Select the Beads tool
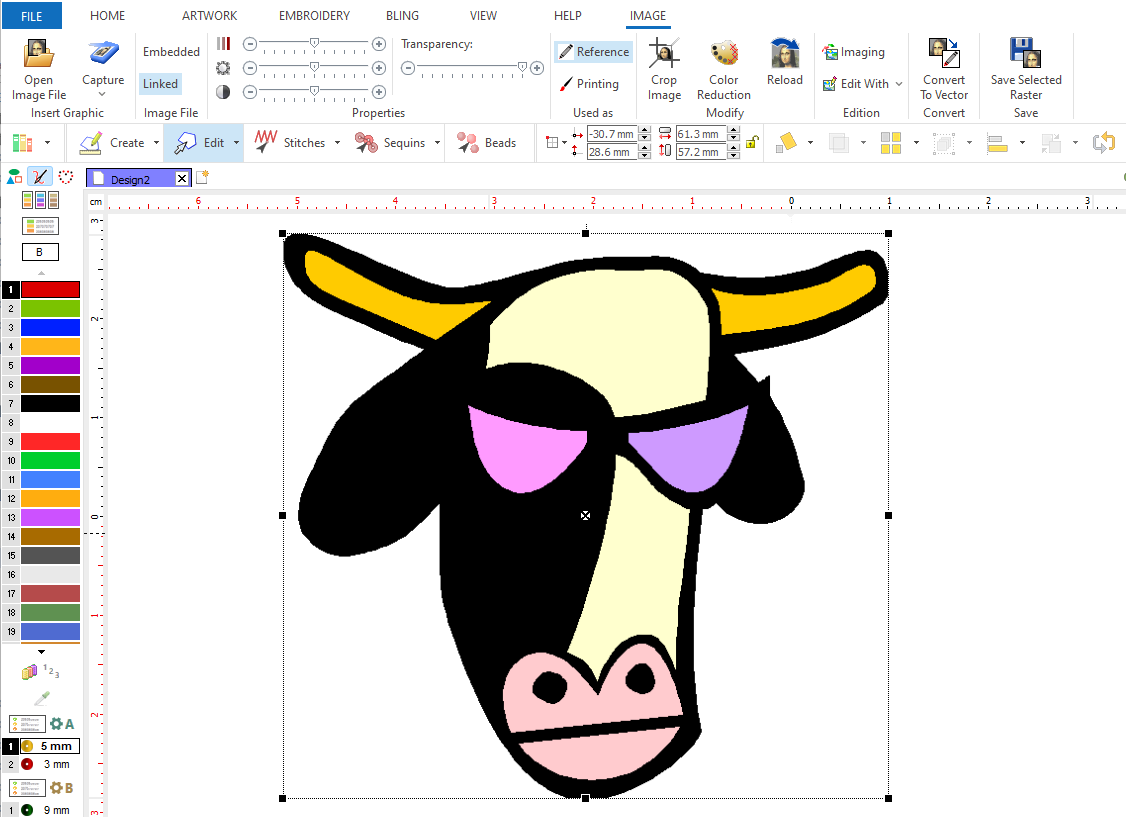The image size is (1126, 817). coord(488,143)
